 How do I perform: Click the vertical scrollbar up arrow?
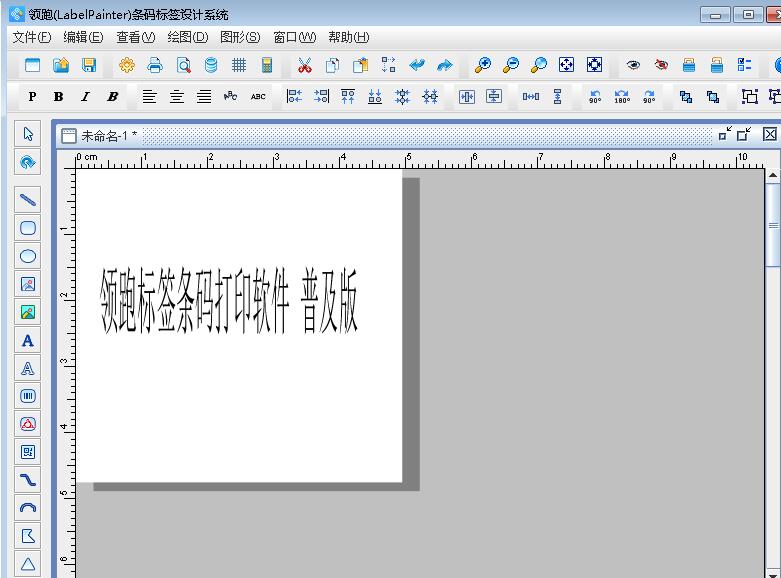(x=773, y=175)
